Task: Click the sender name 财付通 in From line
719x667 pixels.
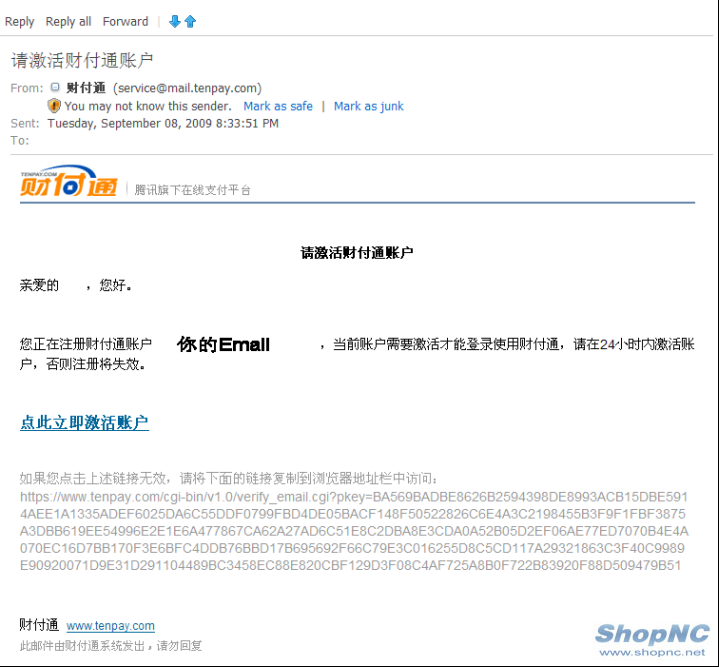Action: tap(86, 88)
